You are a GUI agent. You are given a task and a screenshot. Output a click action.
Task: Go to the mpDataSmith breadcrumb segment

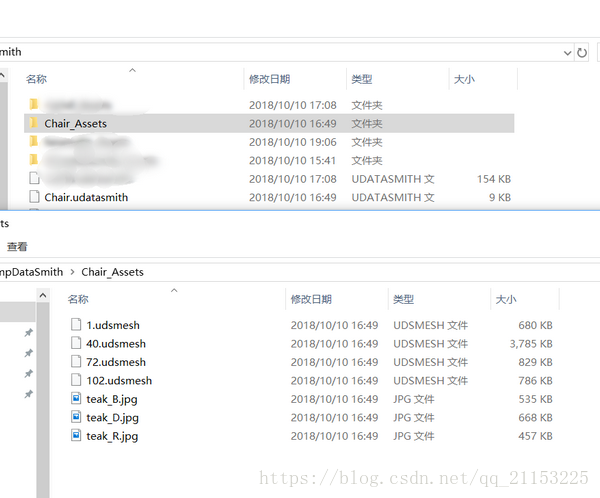pos(32,272)
